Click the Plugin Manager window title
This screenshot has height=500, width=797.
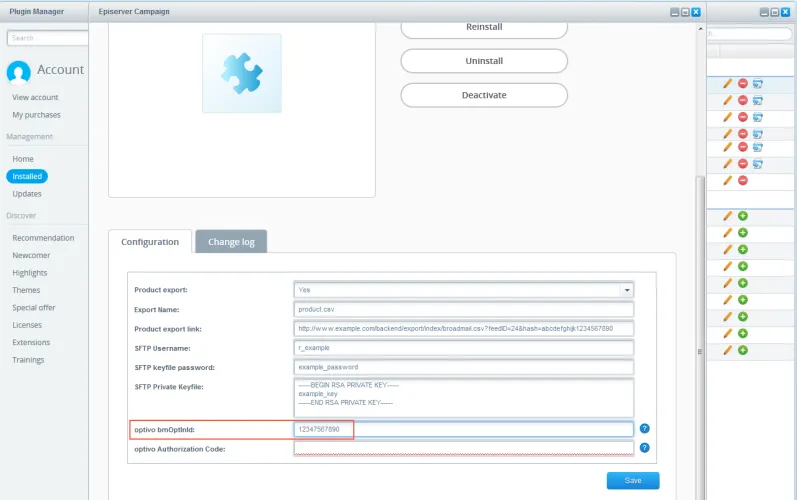coord(37,11)
